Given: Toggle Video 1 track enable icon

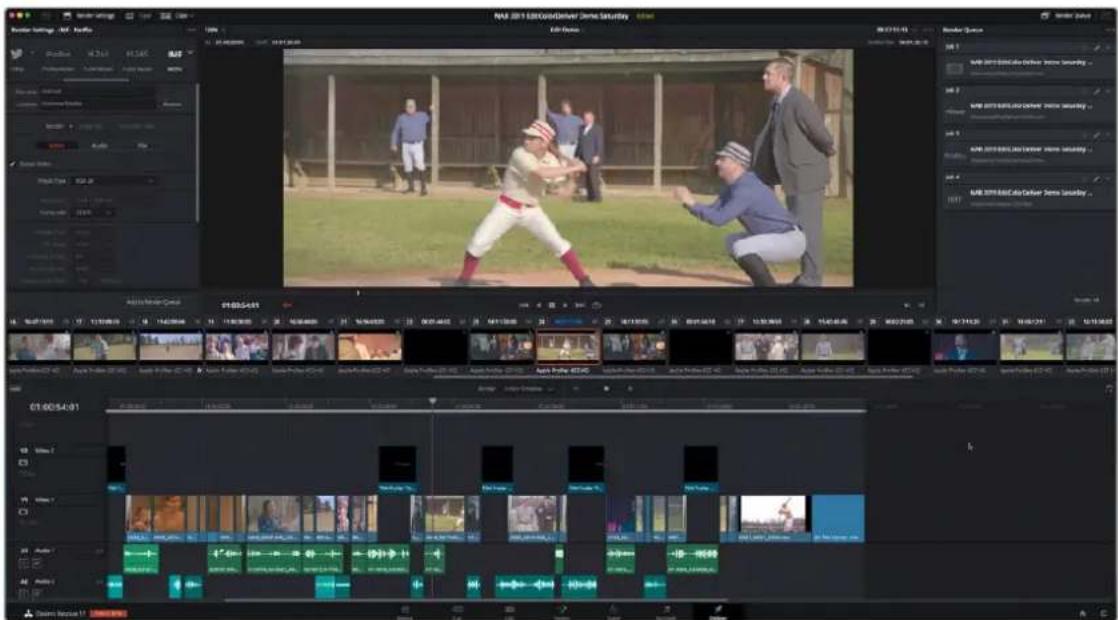Looking at the screenshot, I should [23, 512].
